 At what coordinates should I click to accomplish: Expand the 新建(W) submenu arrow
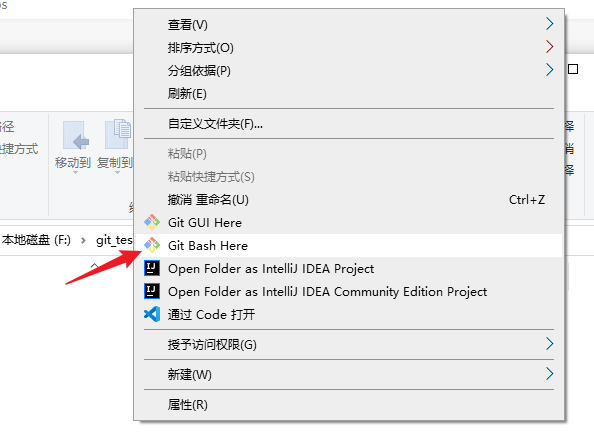pos(549,374)
